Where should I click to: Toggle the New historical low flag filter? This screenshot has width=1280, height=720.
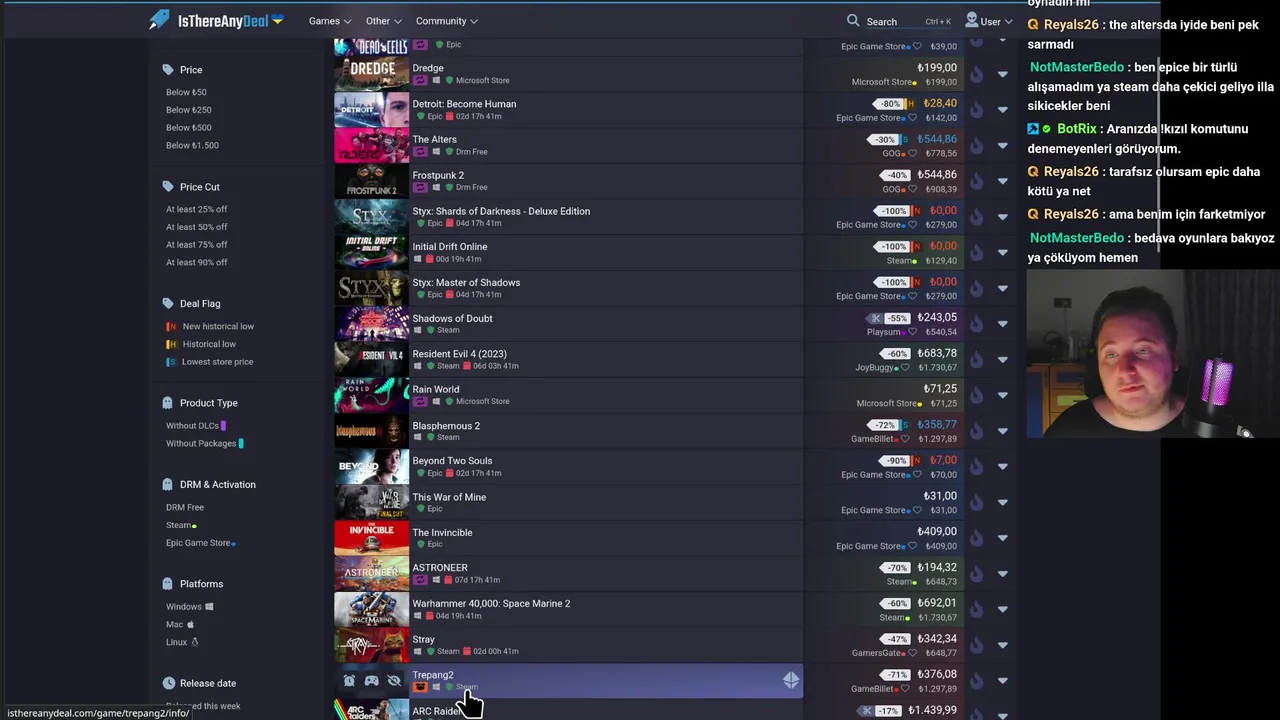click(x=210, y=326)
